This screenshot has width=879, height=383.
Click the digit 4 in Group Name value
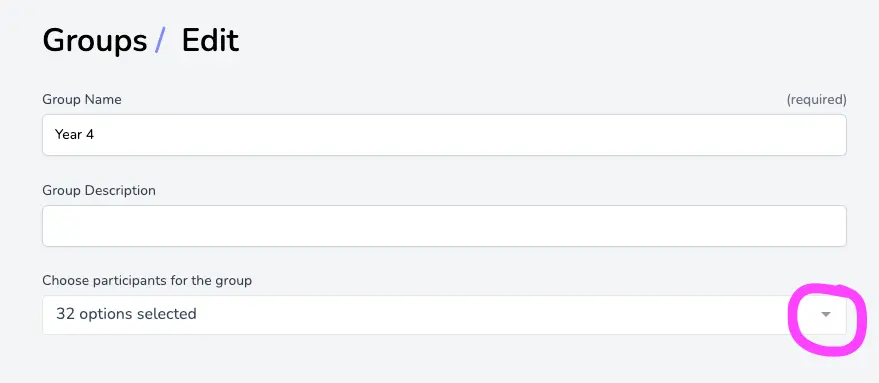[x=90, y=135]
